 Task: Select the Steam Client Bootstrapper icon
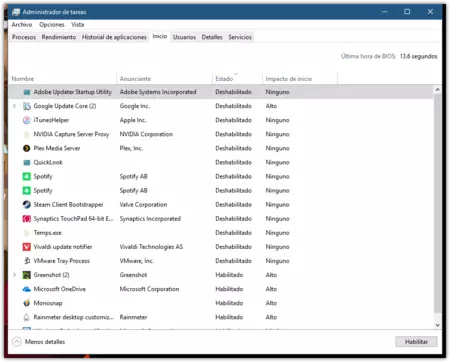point(27,205)
